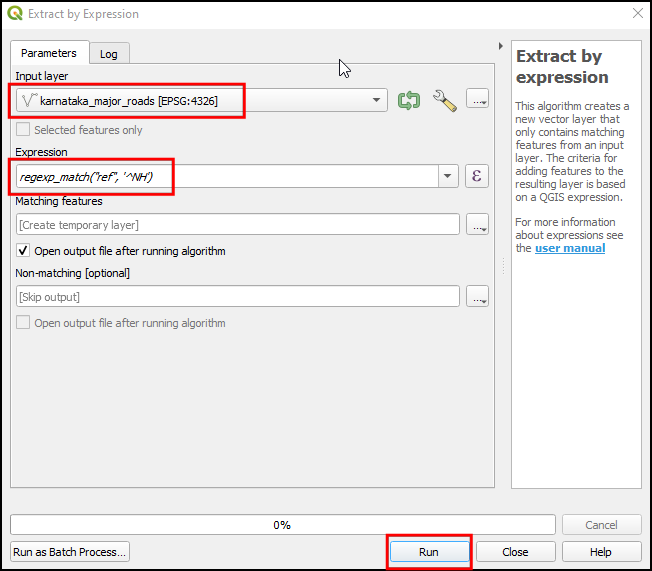The image size is (652, 571).
Task: Click the 0% progress bar
Action: 283,525
